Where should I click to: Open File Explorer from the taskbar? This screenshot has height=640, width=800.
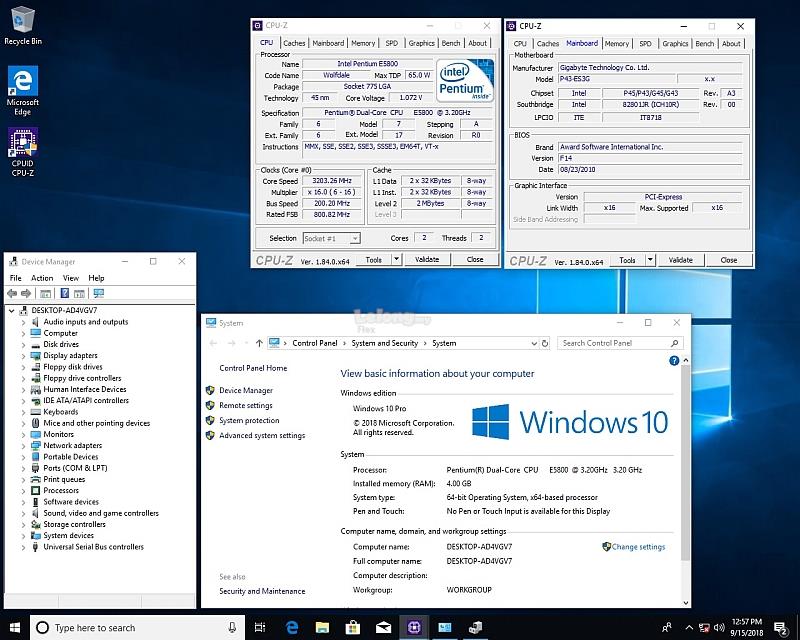coord(322,628)
